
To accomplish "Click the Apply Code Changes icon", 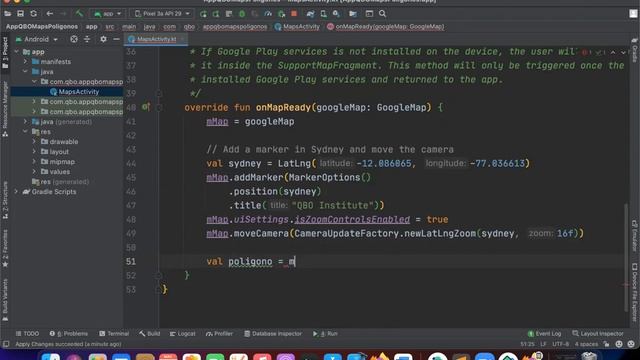I will pyautogui.click(x=229, y=14).
